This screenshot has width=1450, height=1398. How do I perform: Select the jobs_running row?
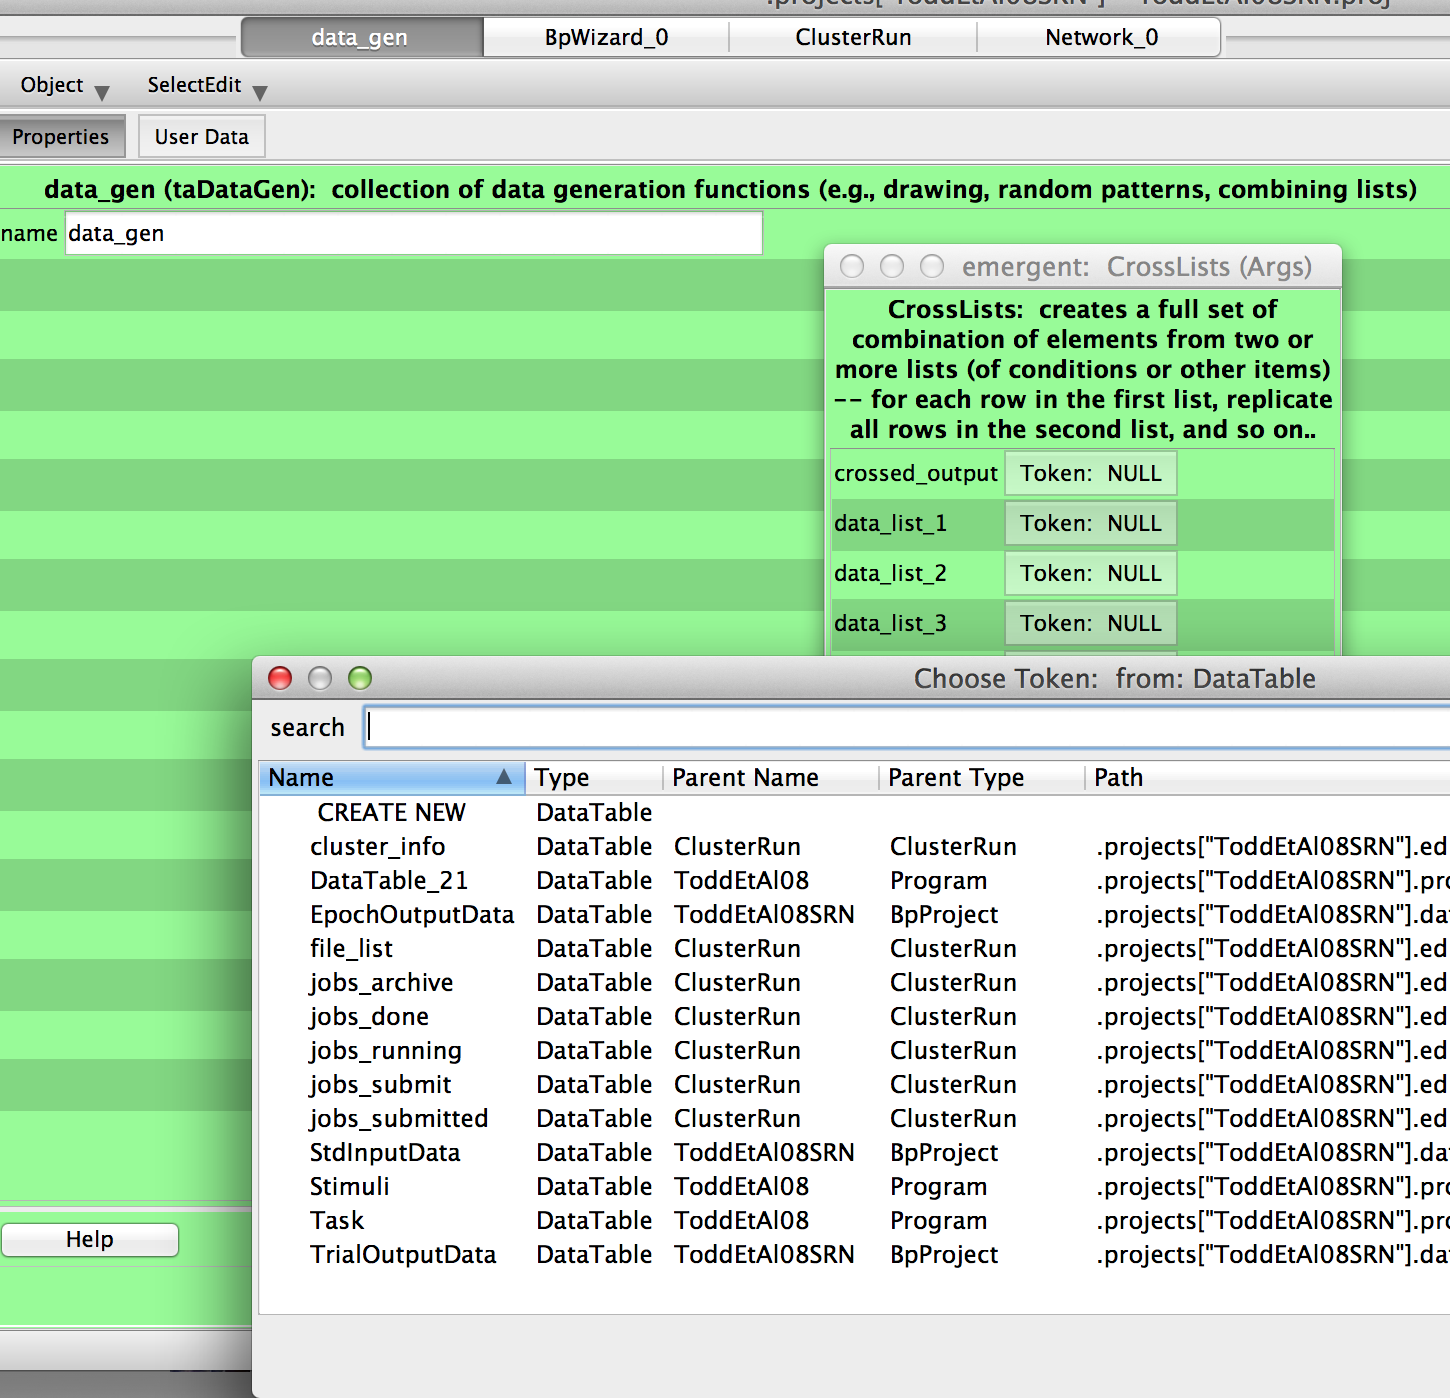point(855,1050)
